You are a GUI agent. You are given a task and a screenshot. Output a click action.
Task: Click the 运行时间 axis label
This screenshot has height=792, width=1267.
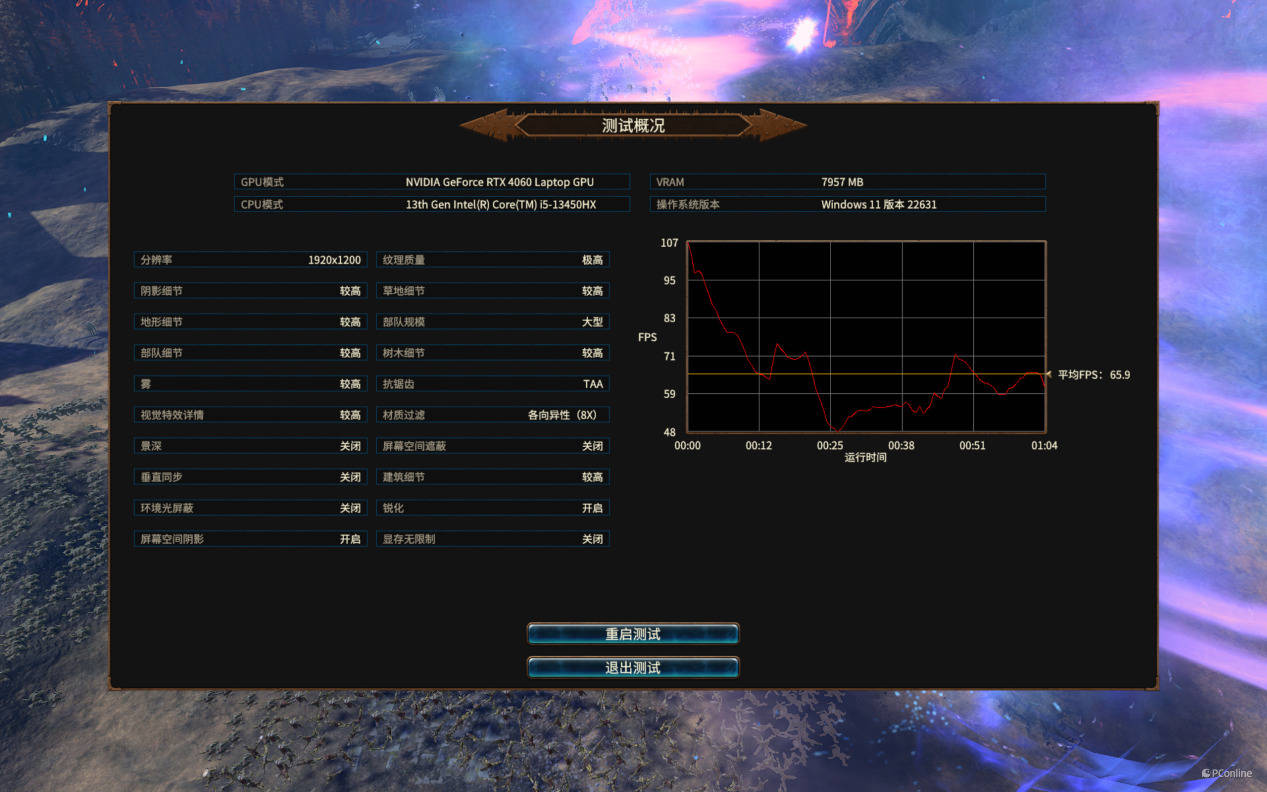coord(866,458)
